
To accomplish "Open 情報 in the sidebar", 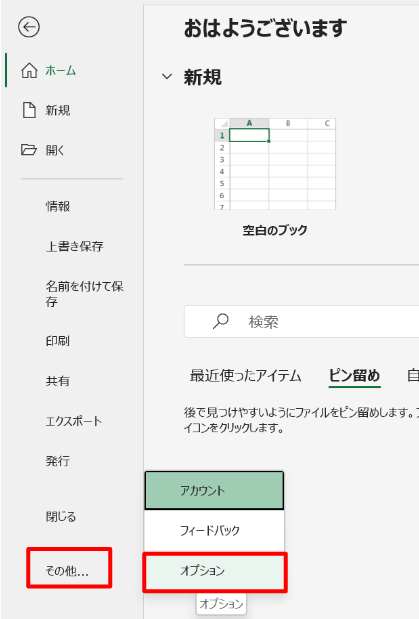I will [58, 206].
